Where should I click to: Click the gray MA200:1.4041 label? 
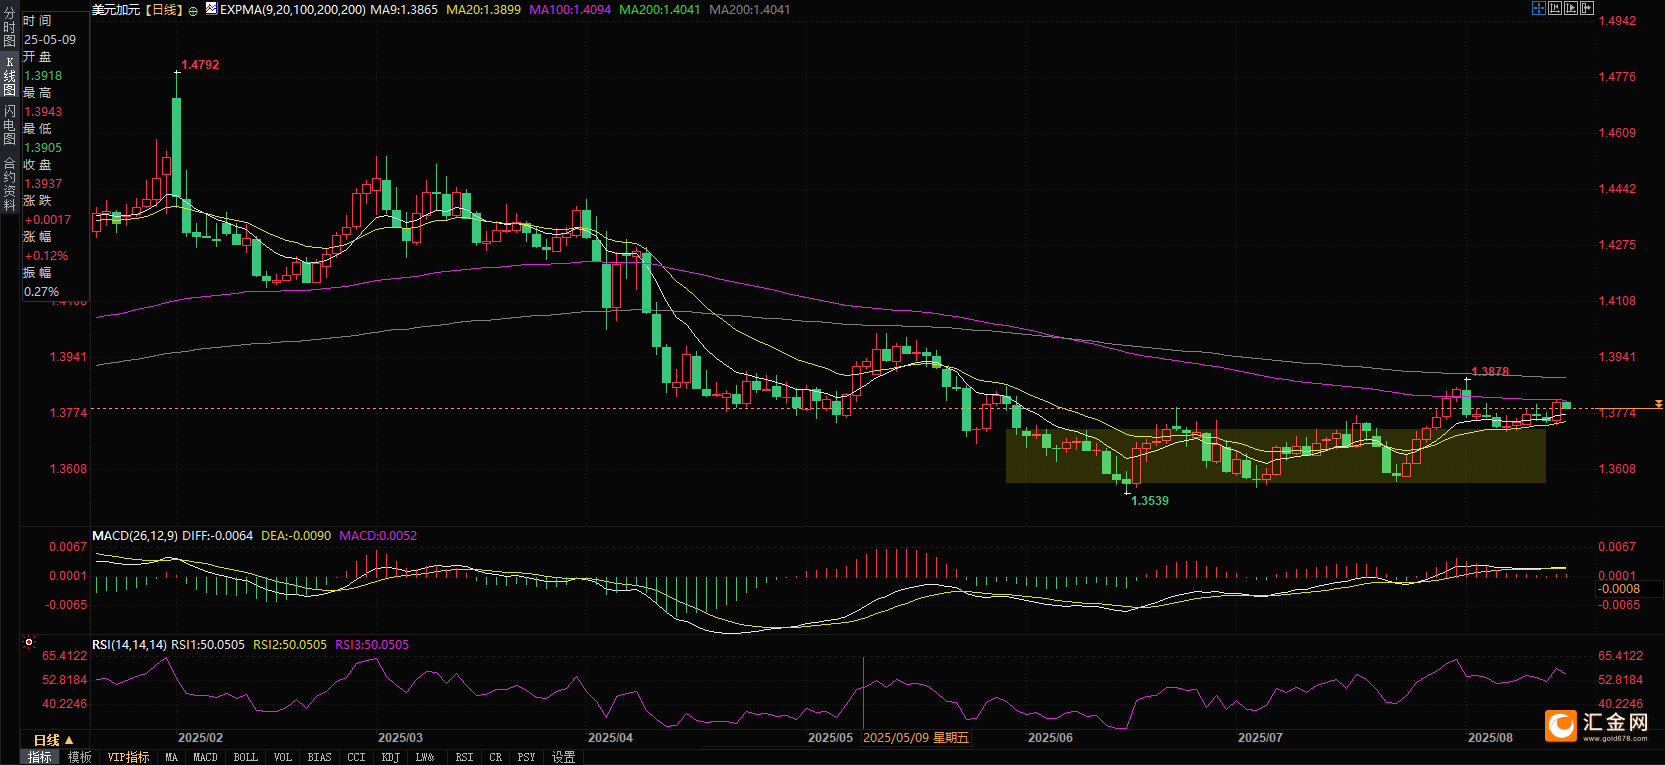click(x=750, y=9)
